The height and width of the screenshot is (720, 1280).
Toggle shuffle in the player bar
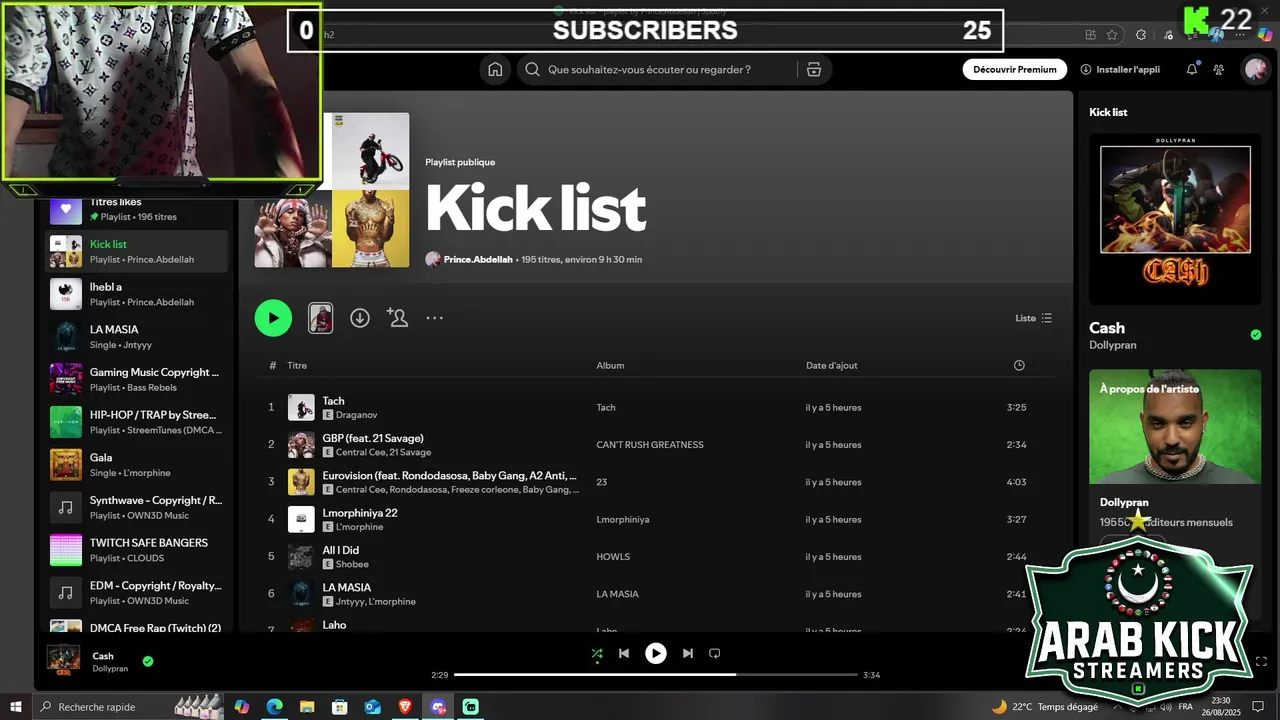point(597,654)
